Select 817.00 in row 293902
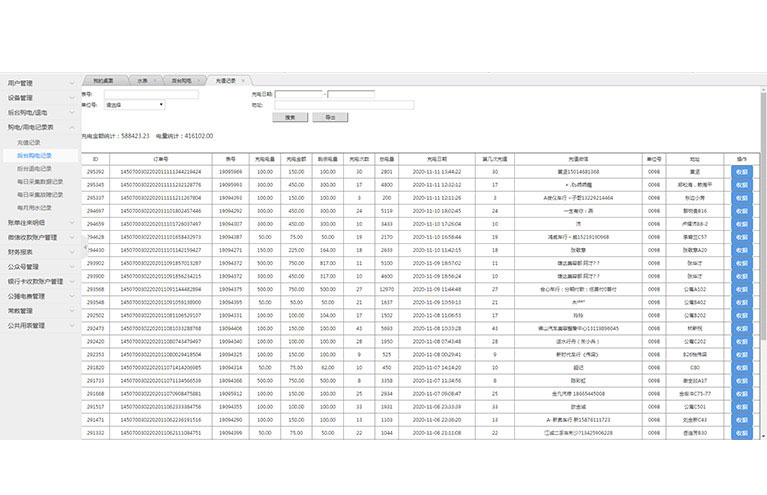 (328, 263)
